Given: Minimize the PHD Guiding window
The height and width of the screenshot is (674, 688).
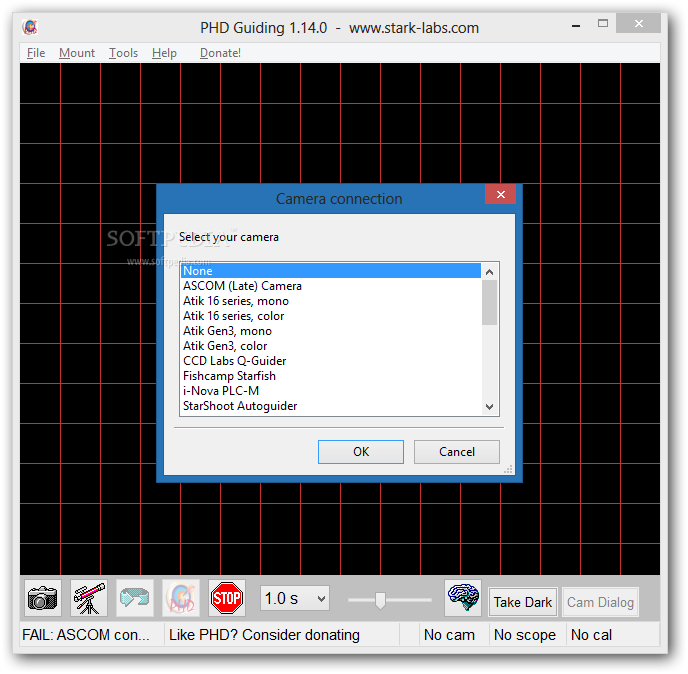Looking at the screenshot, I should [x=576, y=25].
